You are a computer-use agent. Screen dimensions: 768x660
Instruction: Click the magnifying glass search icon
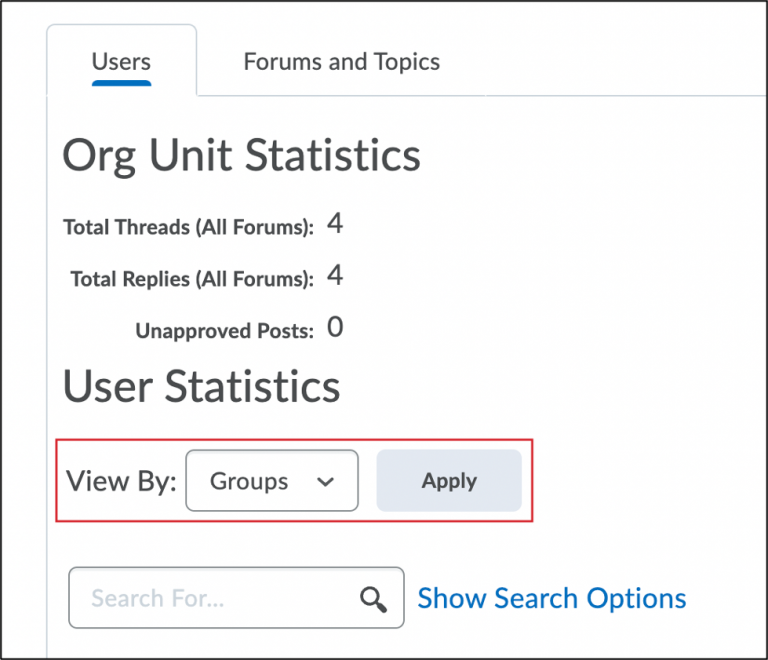tap(373, 599)
